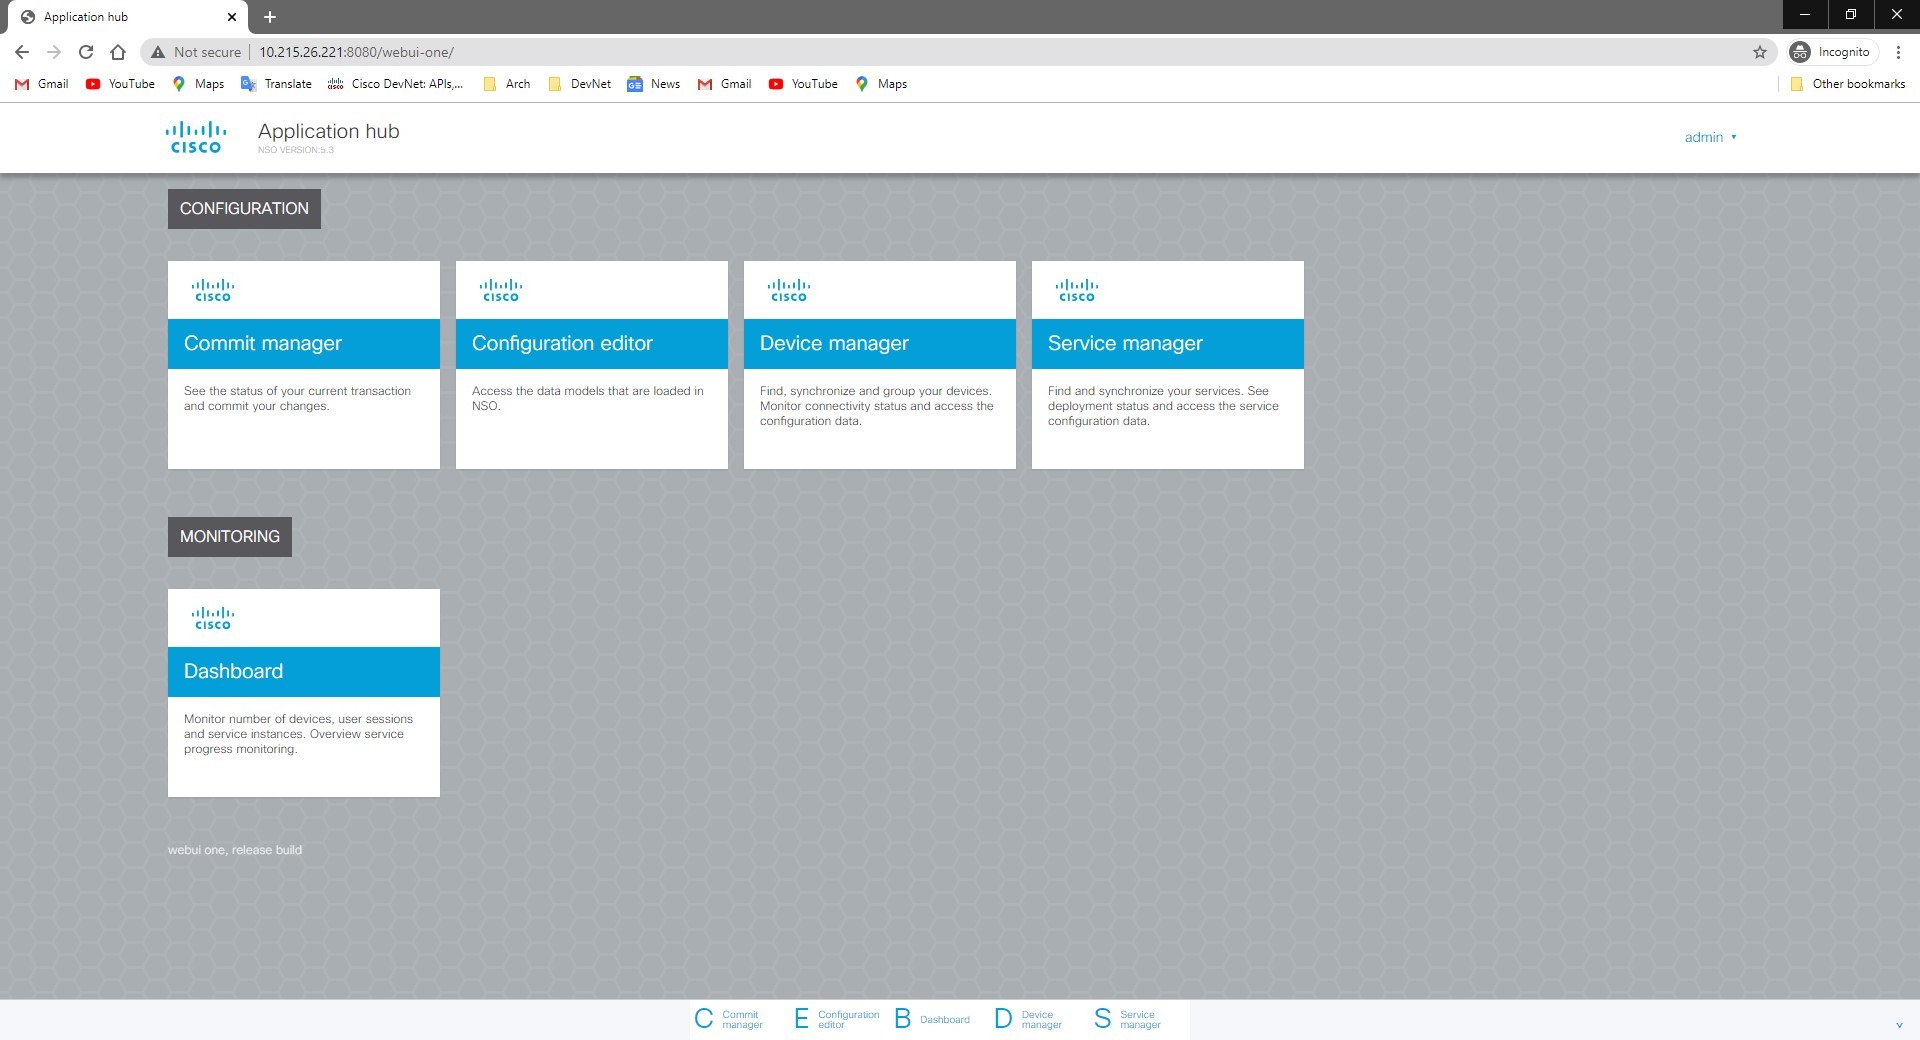This screenshot has width=1920, height=1040.
Task: Click the Incognito profile indicator
Action: [1832, 52]
